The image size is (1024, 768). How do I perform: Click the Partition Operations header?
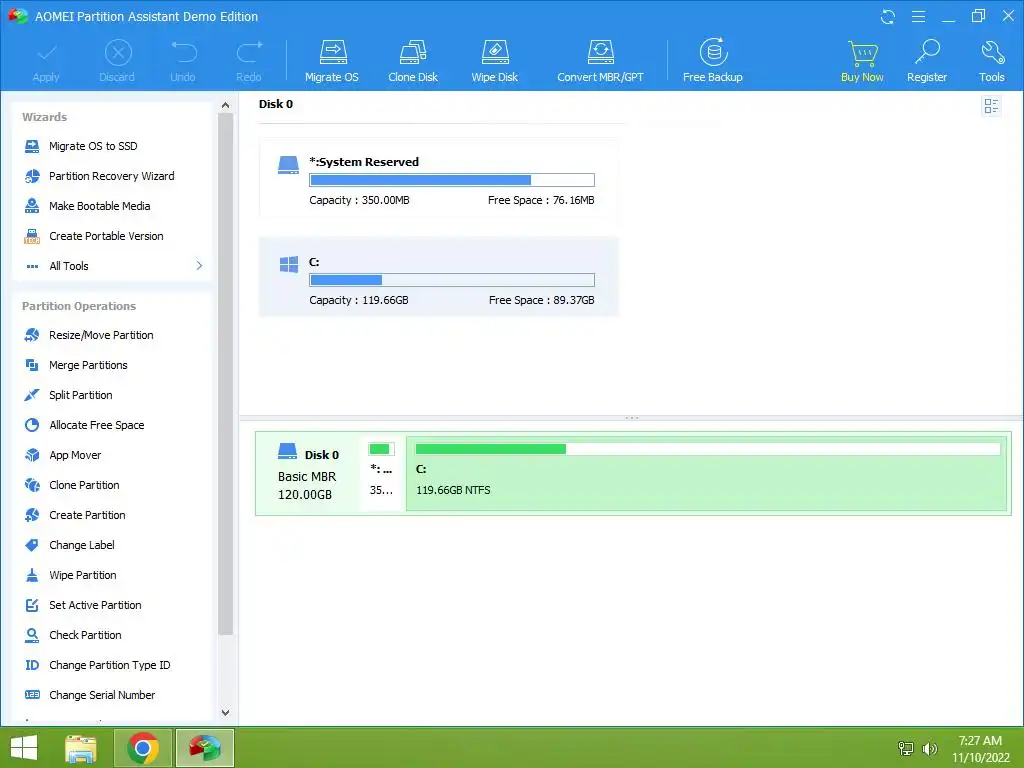79,306
